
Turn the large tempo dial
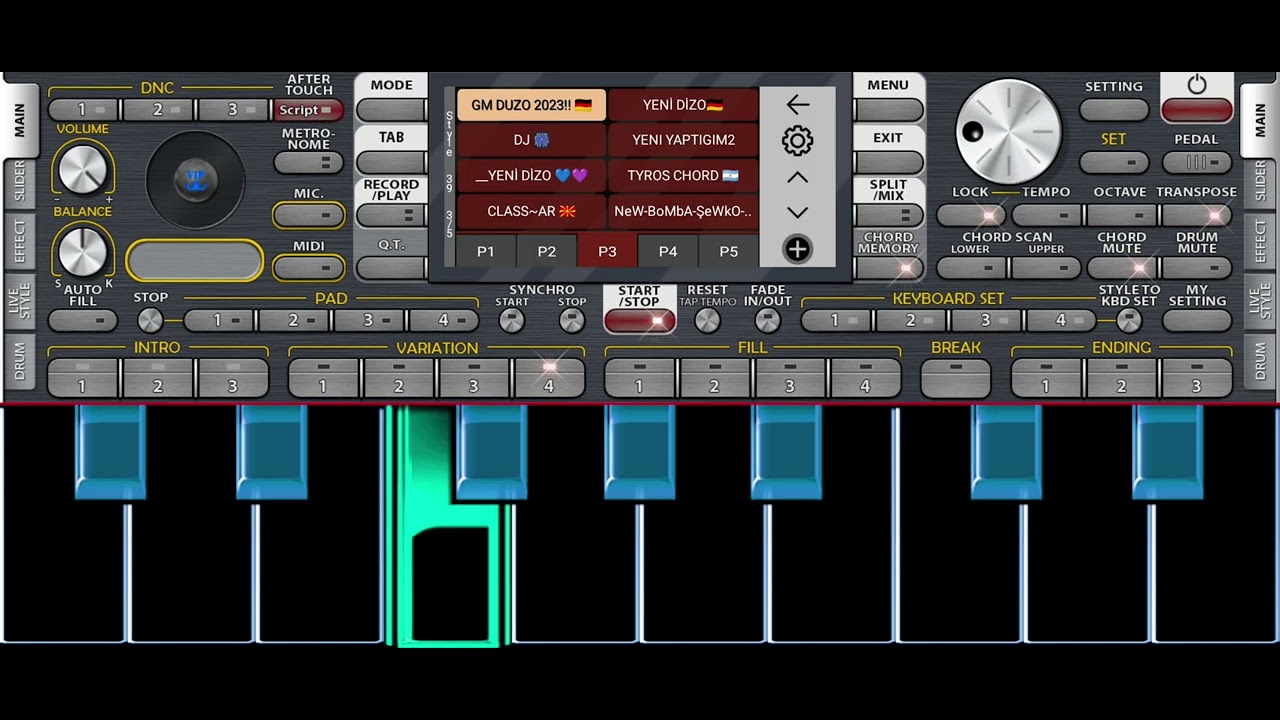[x=1008, y=132]
